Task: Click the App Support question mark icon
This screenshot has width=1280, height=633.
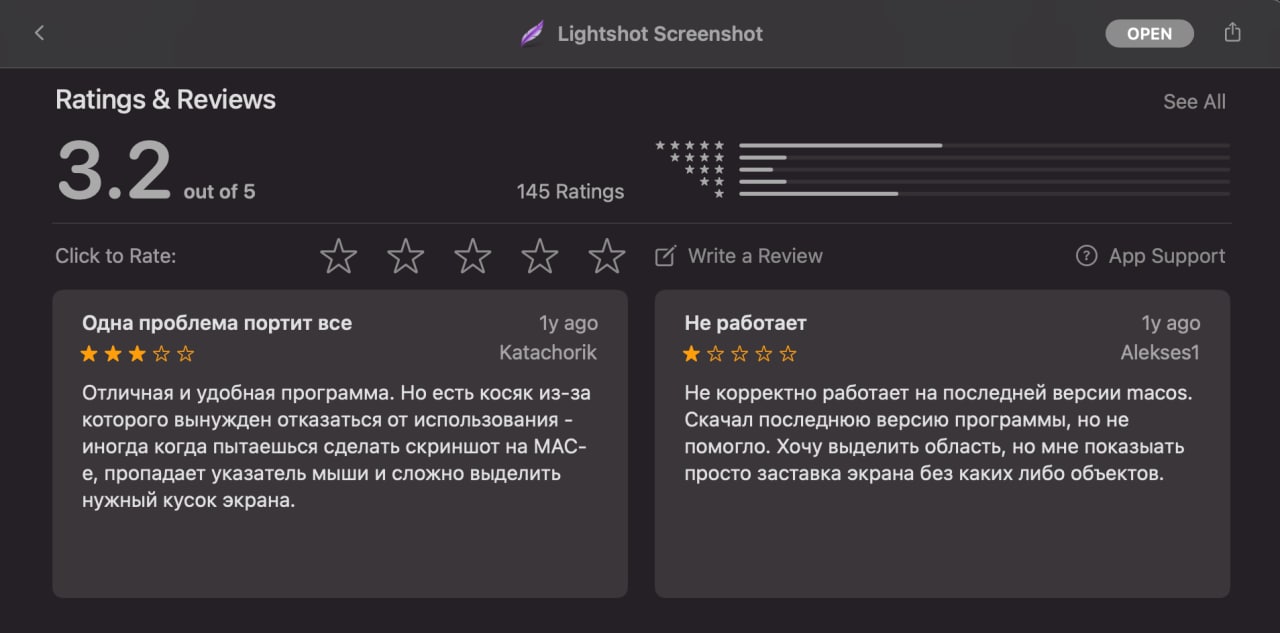Action: pyautogui.click(x=1087, y=256)
